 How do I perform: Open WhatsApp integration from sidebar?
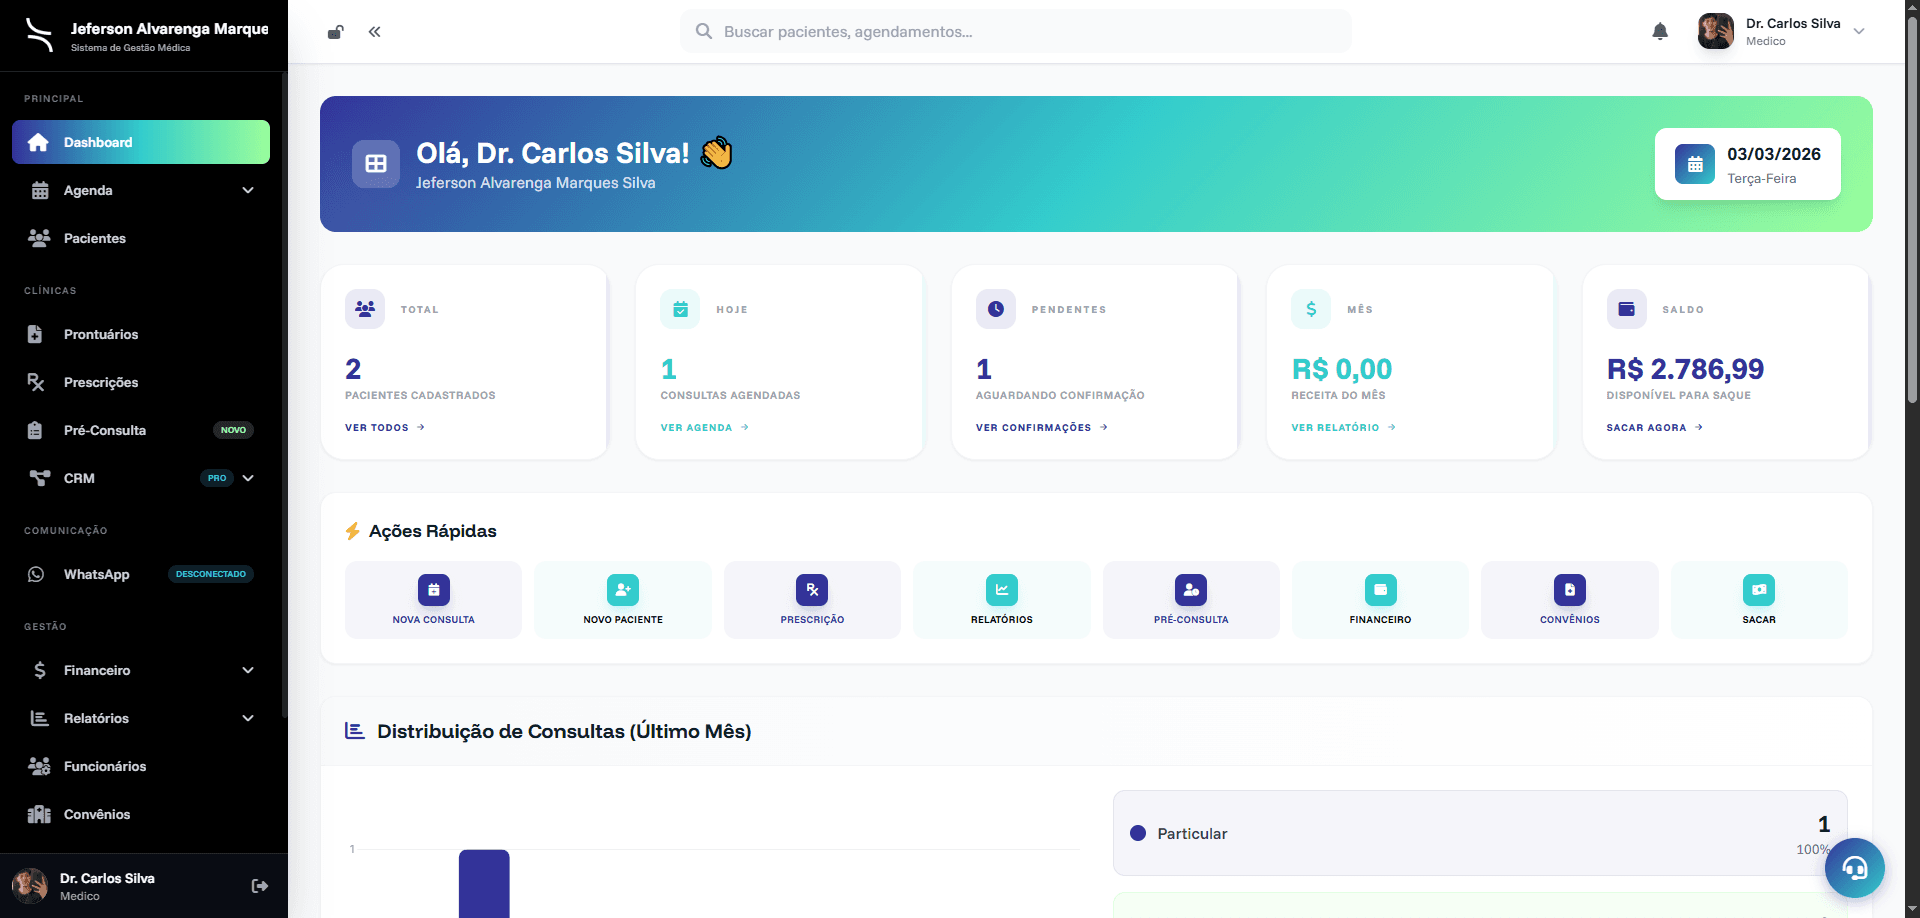95,574
